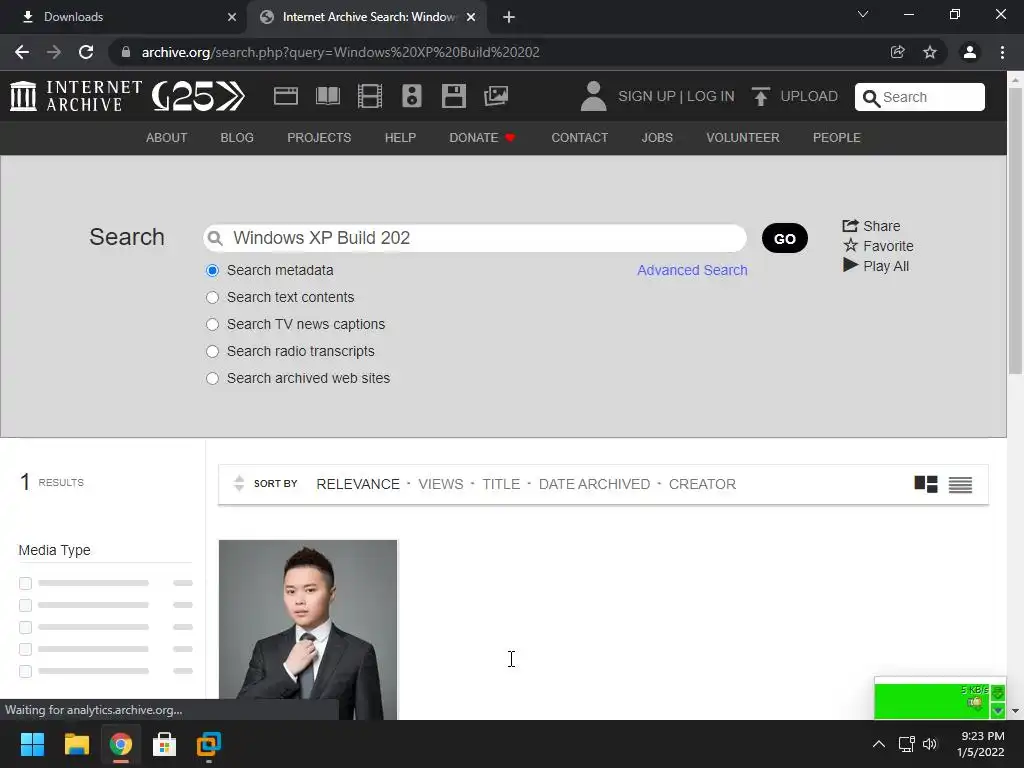Open the CONTACT menu item
This screenshot has height=768, width=1024.
pyautogui.click(x=579, y=138)
